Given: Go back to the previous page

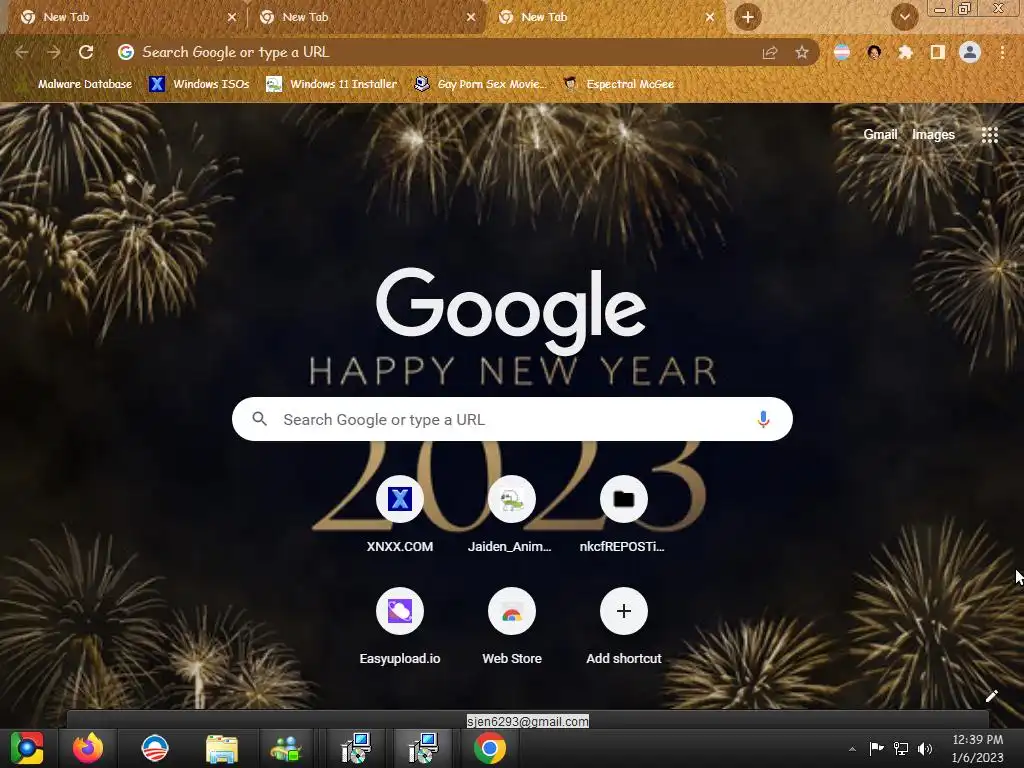Looking at the screenshot, I should click(x=22, y=52).
